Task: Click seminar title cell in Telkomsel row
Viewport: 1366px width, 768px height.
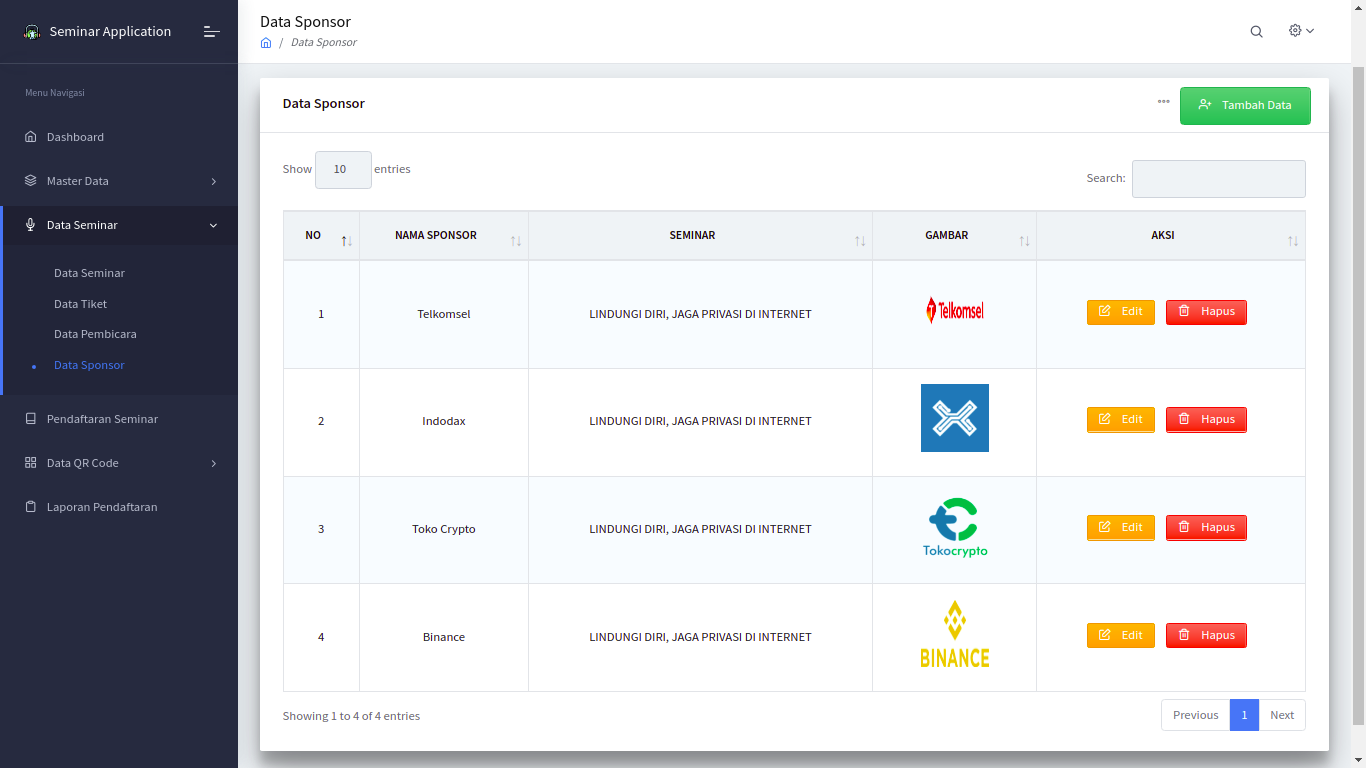Action: point(700,314)
